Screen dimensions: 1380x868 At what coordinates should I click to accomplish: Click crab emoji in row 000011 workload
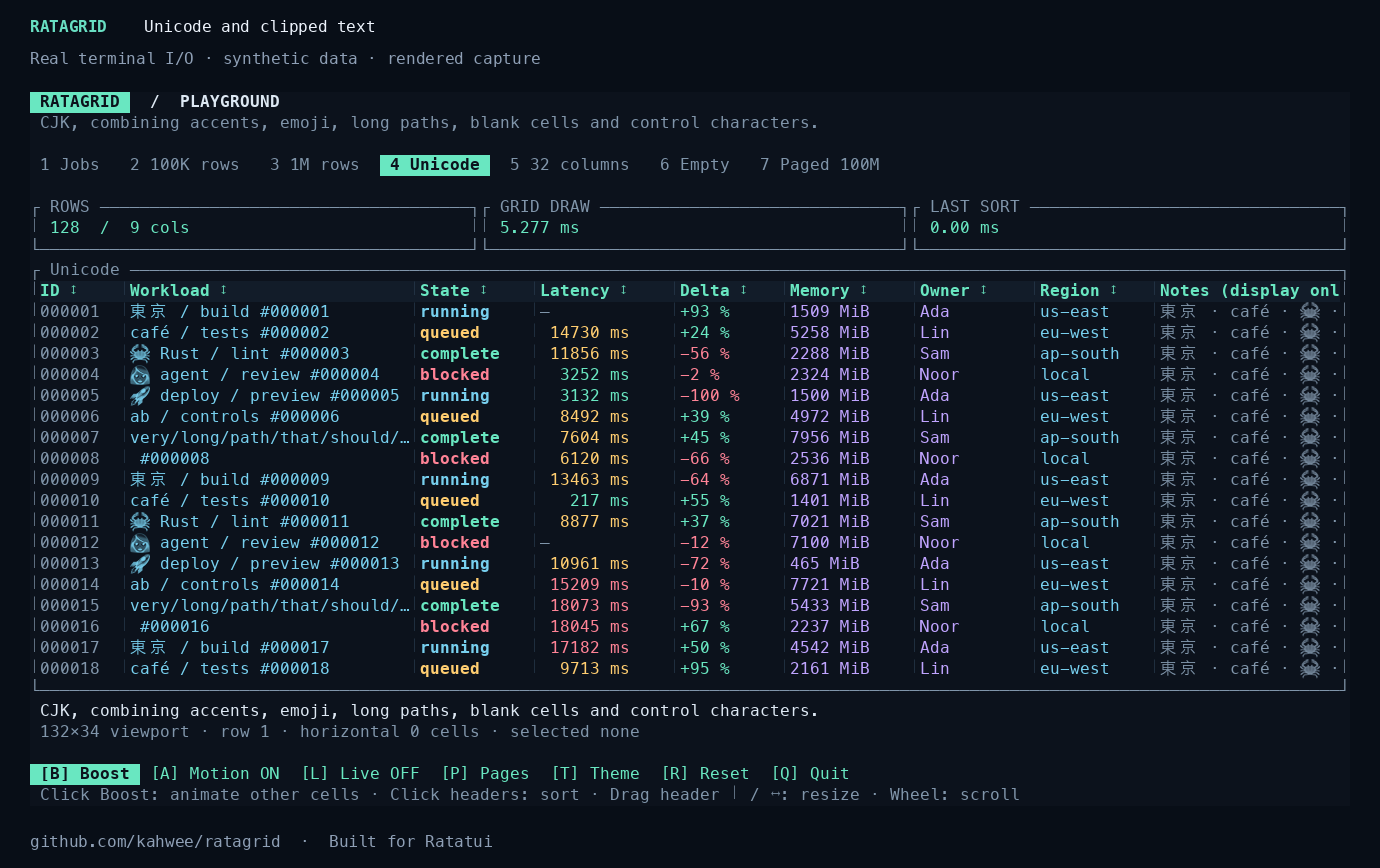pyautogui.click(x=140, y=521)
